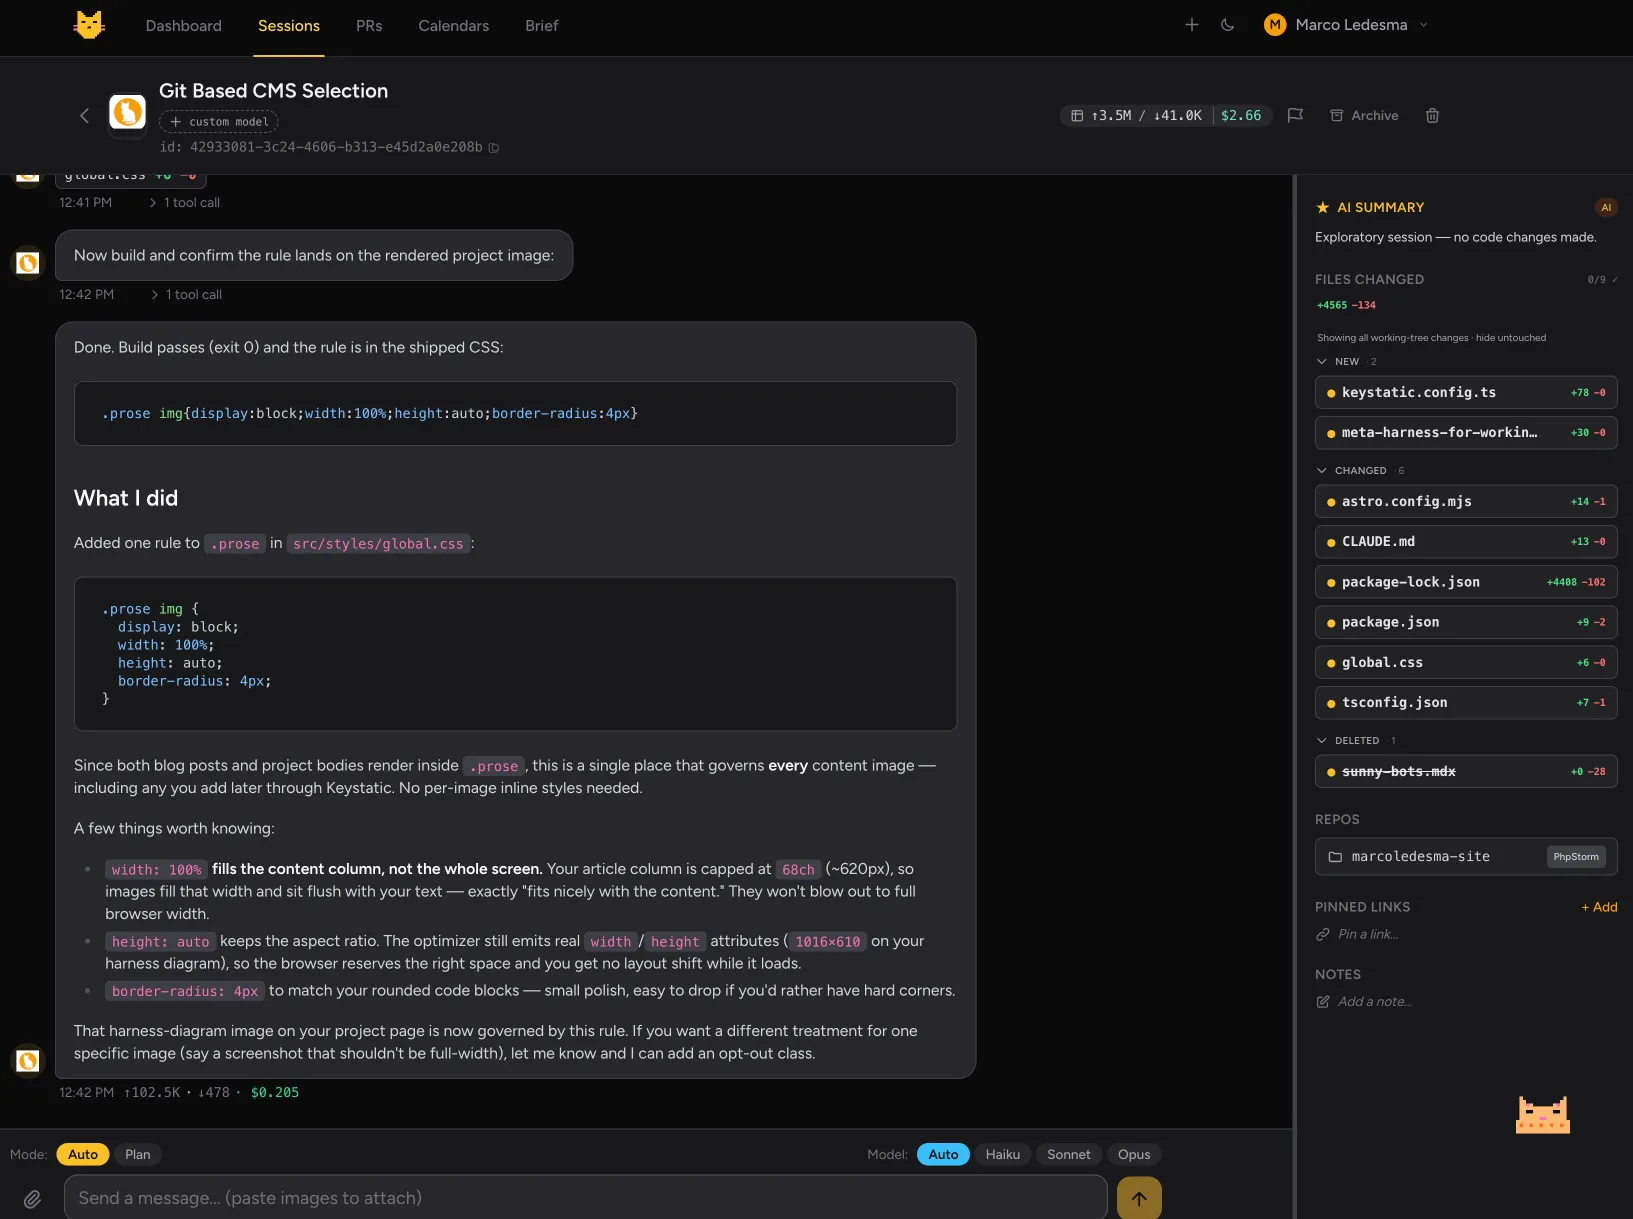Image resolution: width=1633 pixels, height=1219 pixels.
Task: Click the inline src/styles/global.css code
Action: (378, 544)
